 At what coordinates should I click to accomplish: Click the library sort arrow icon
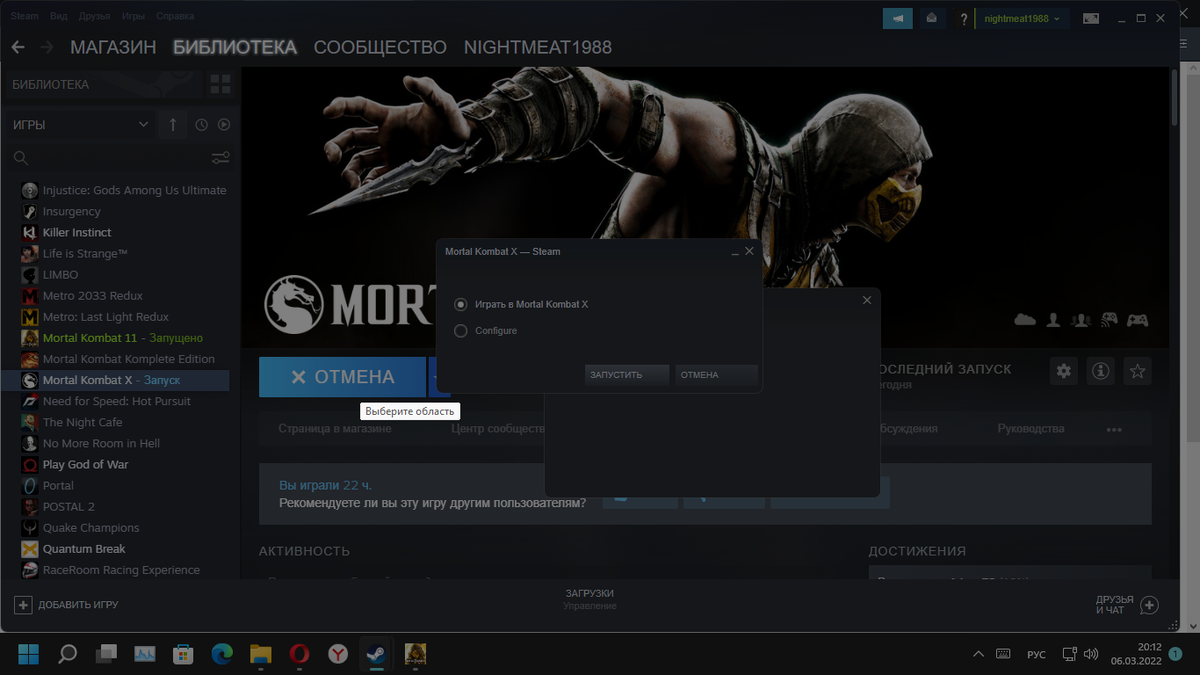click(173, 125)
